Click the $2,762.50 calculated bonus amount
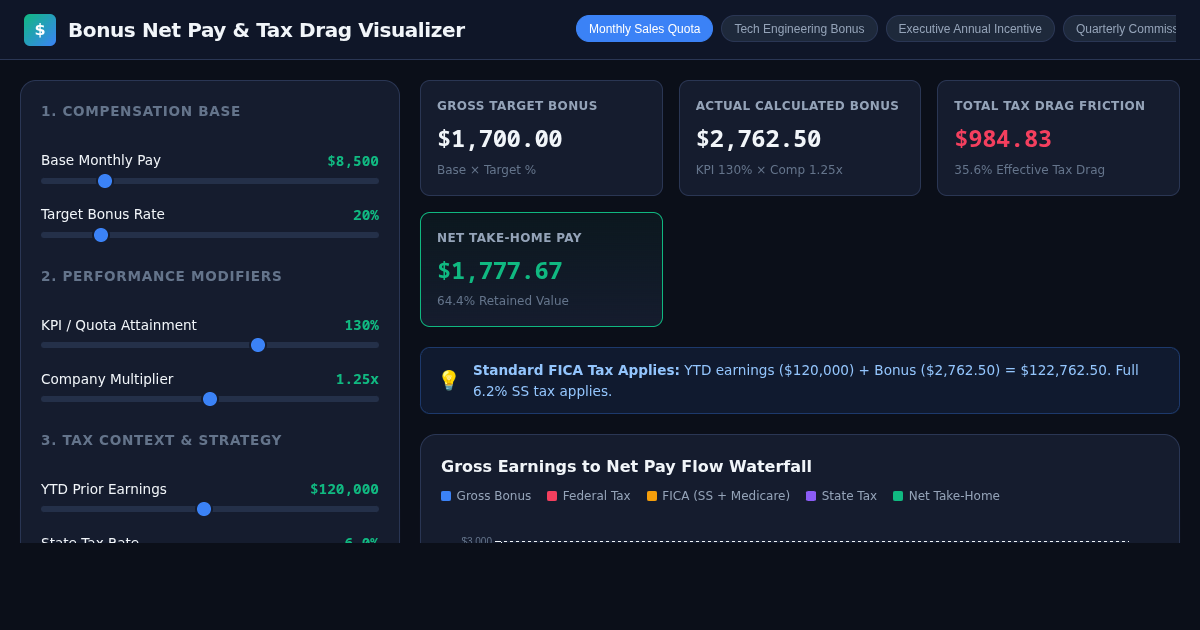The width and height of the screenshot is (1200, 630). pyautogui.click(x=758, y=139)
